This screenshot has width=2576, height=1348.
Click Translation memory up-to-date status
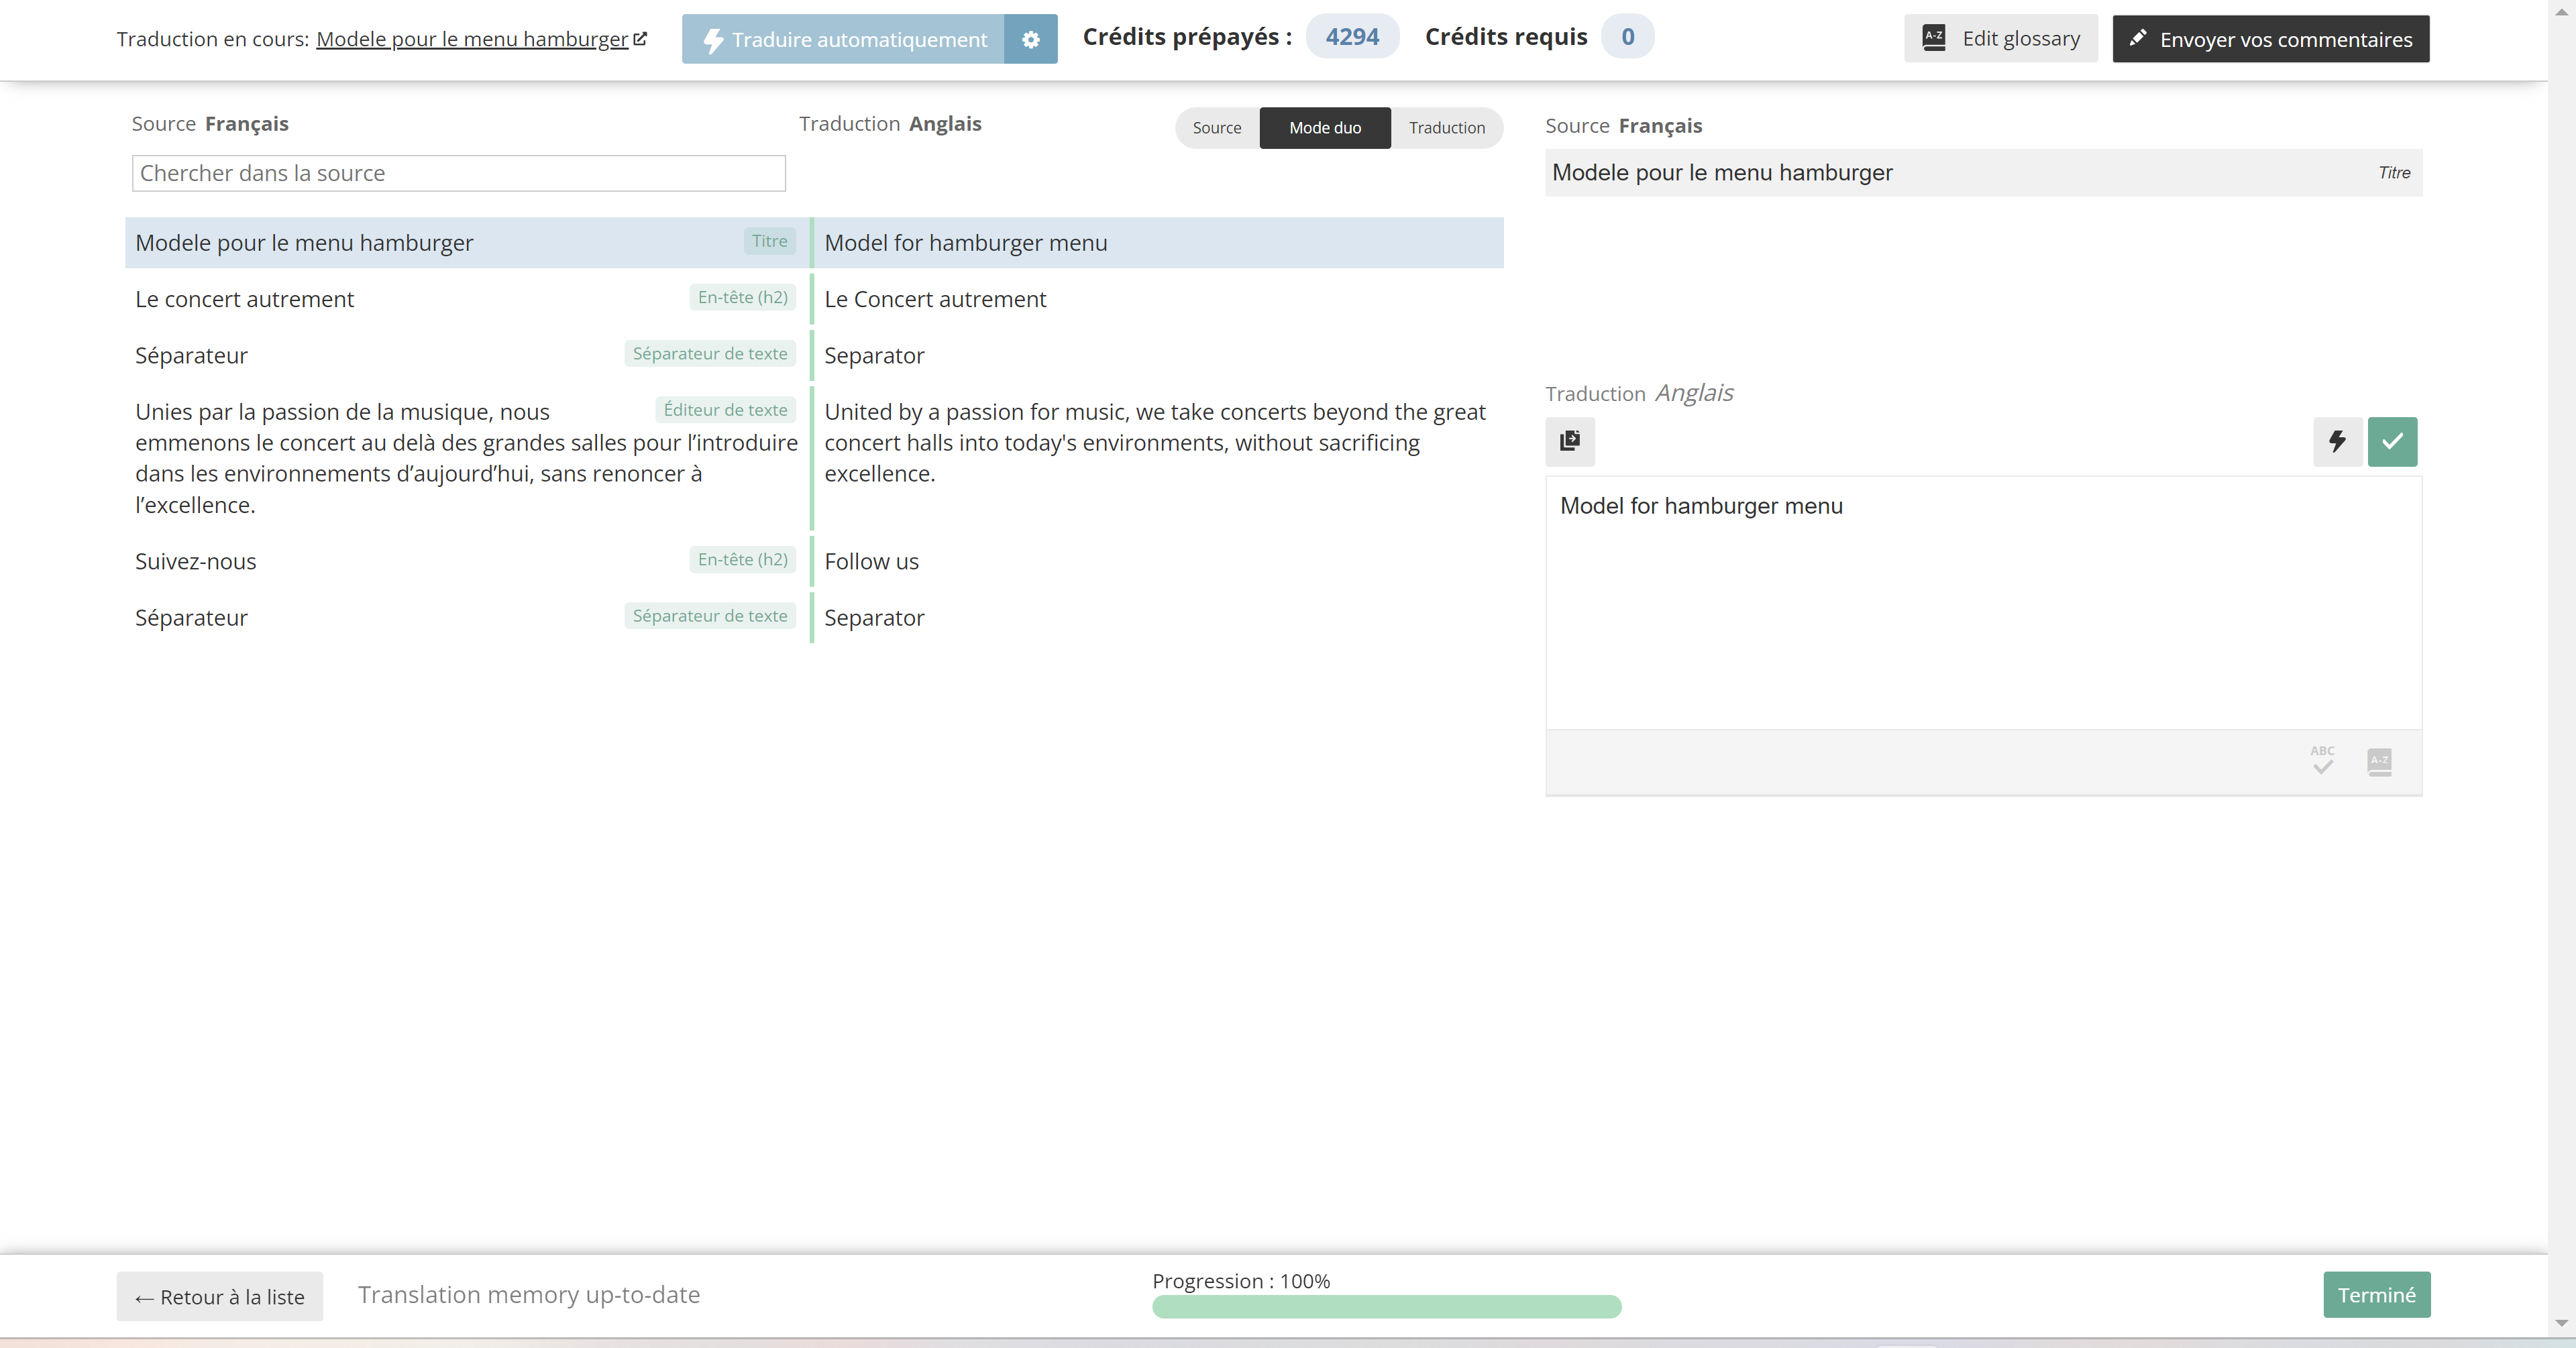coord(529,1295)
